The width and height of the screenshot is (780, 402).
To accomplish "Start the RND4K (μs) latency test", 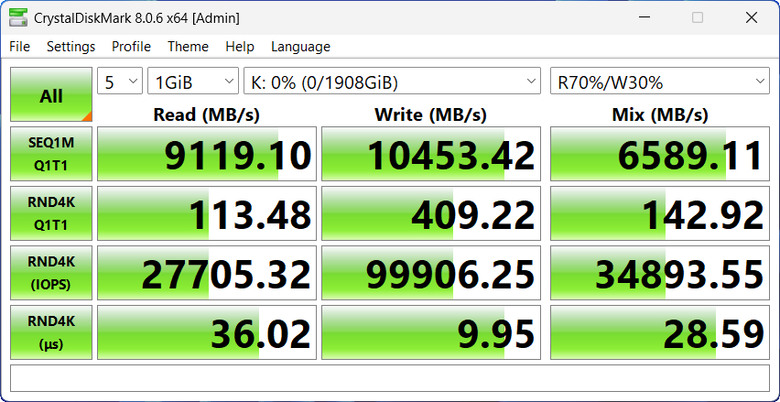I will 51,332.
